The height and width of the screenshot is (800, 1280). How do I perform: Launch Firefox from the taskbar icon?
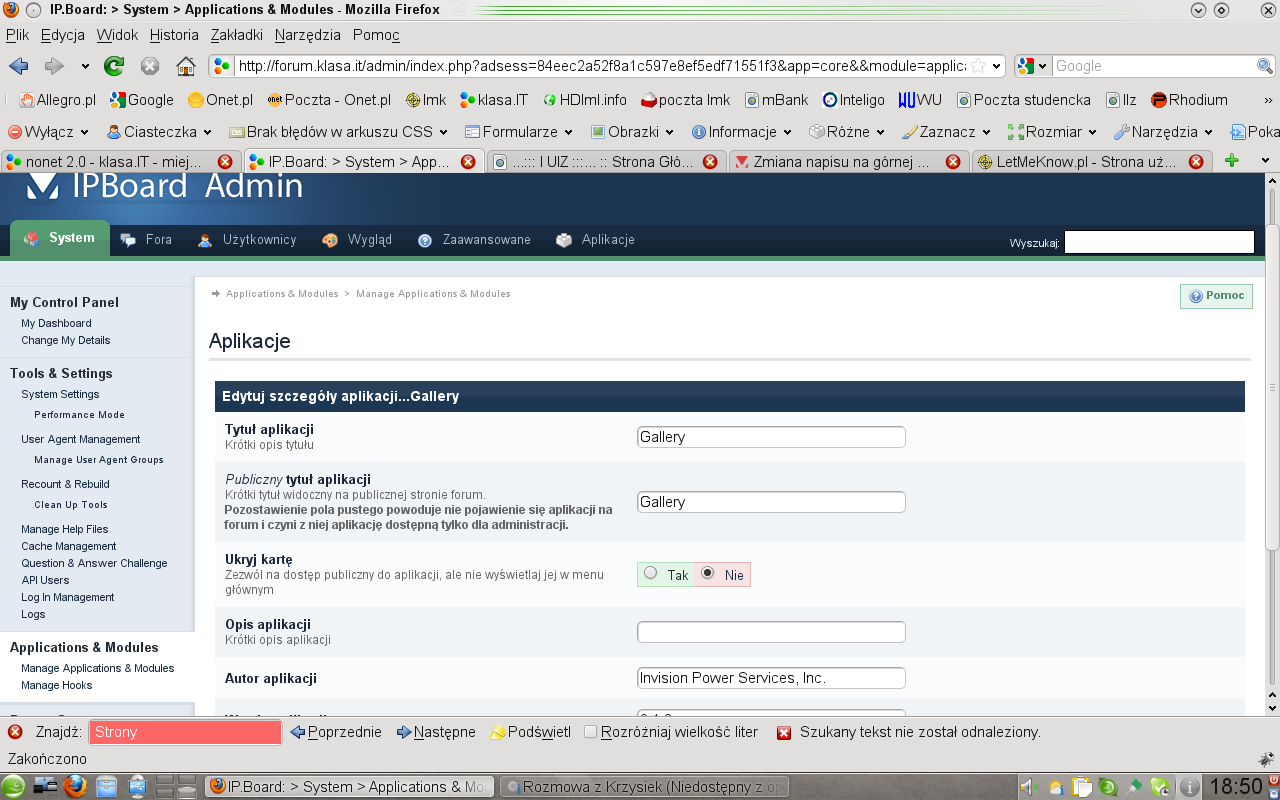75,787
